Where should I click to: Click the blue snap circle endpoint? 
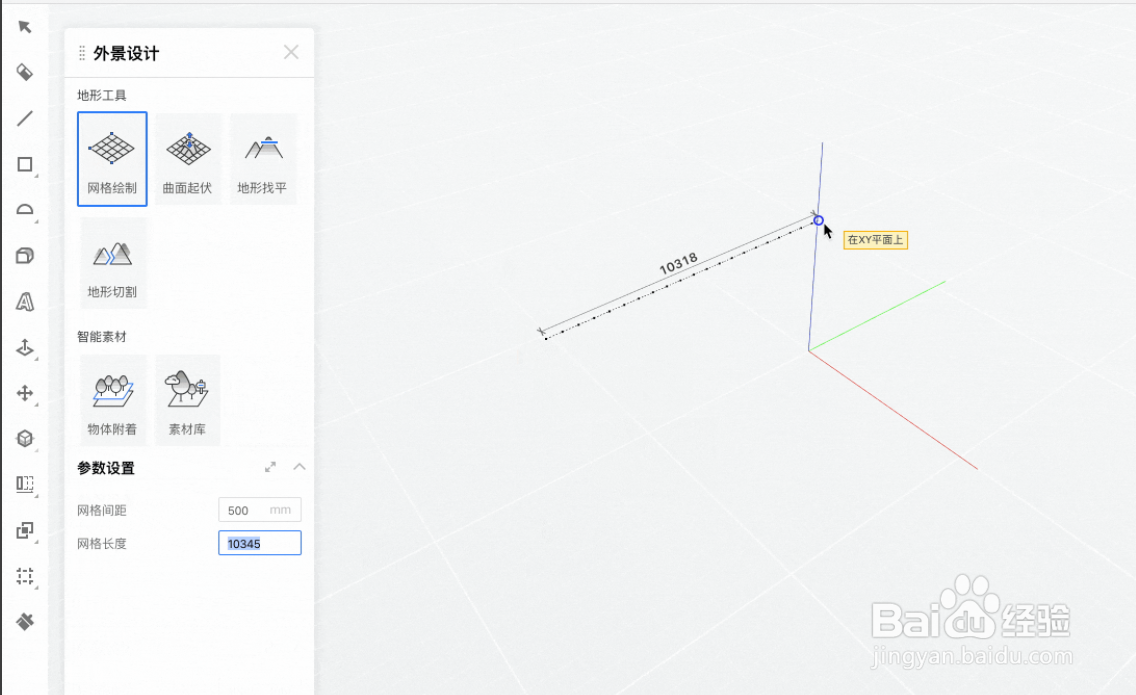coord(818,220)
